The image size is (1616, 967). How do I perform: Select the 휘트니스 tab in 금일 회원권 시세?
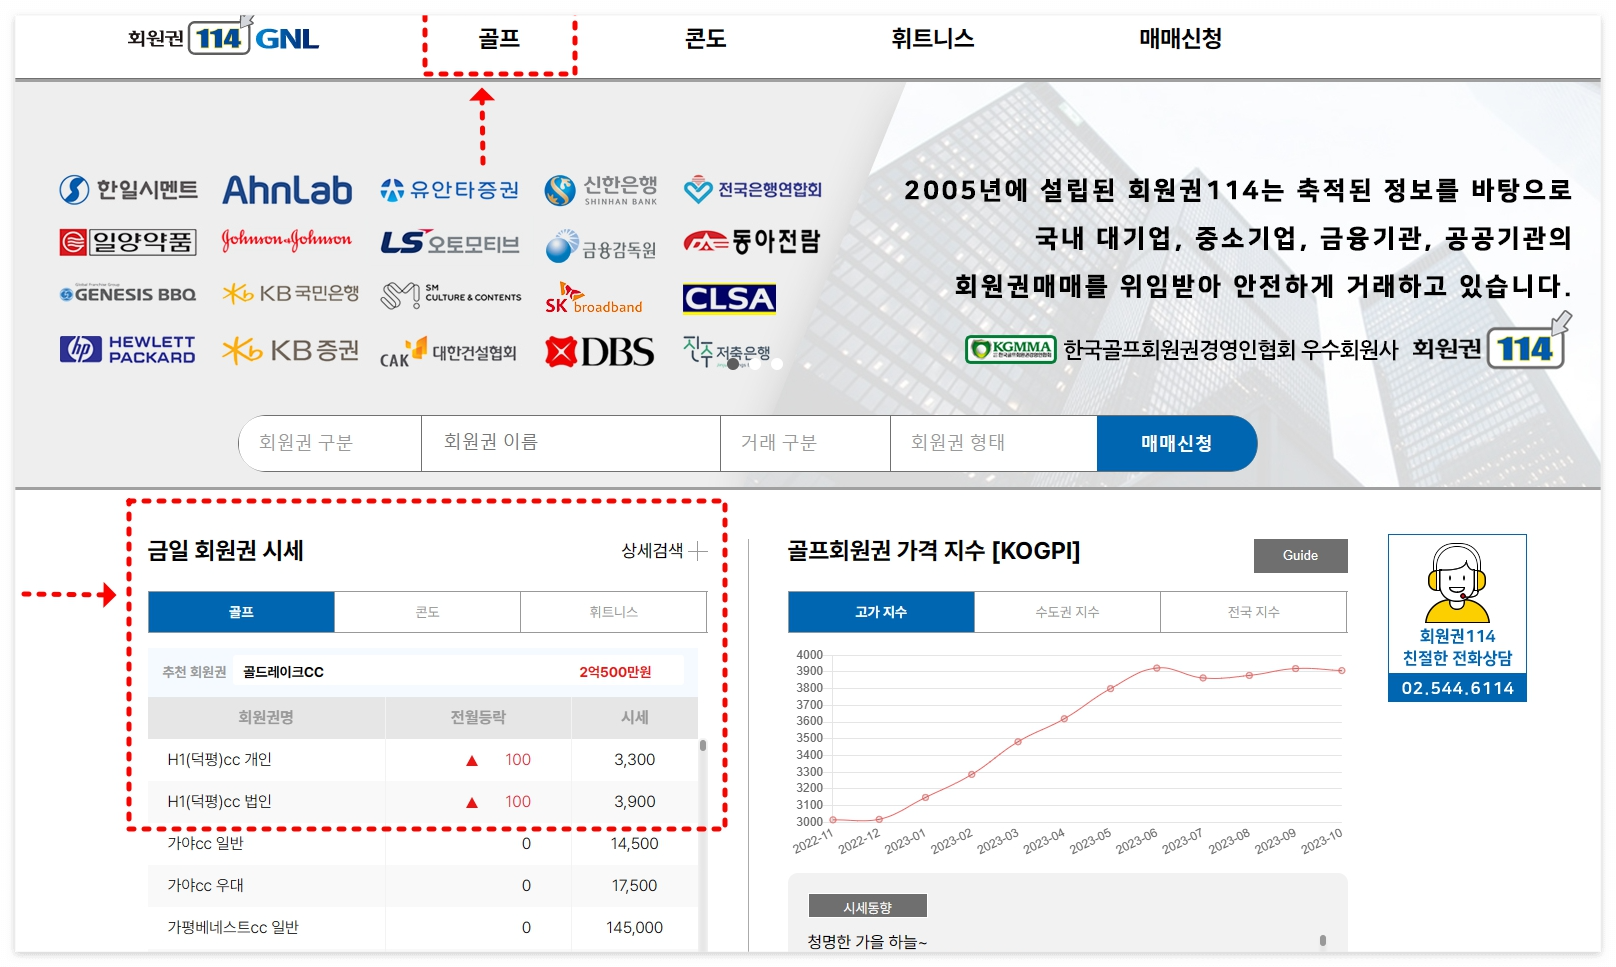[x=613, y=612]
